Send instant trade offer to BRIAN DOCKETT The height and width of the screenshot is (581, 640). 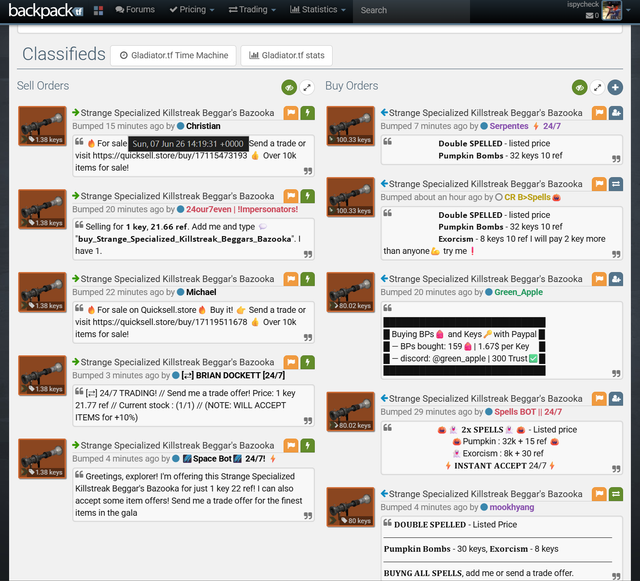click(308, 363)
